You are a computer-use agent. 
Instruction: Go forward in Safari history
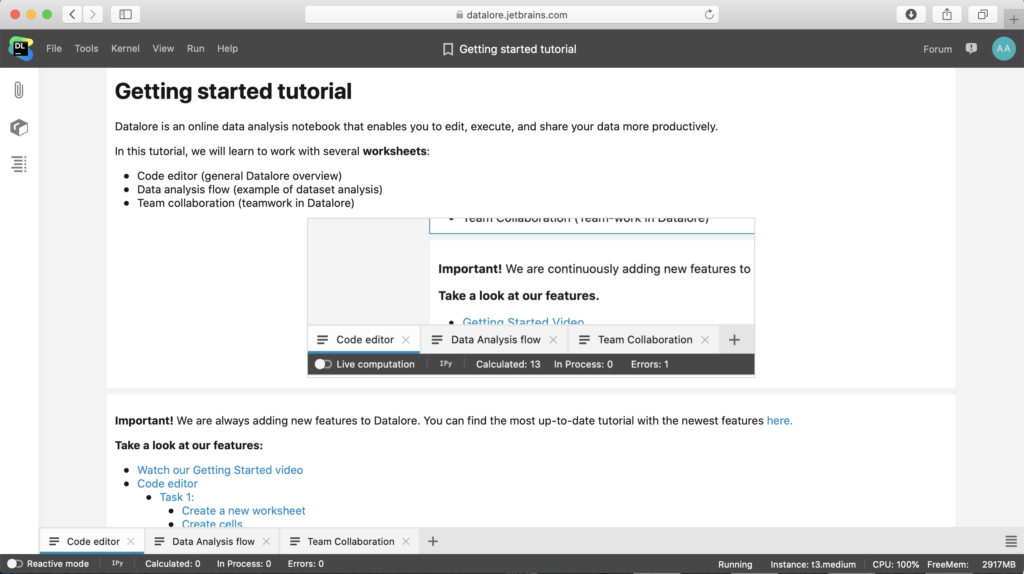pyautogui.click(x=93, y=14)
